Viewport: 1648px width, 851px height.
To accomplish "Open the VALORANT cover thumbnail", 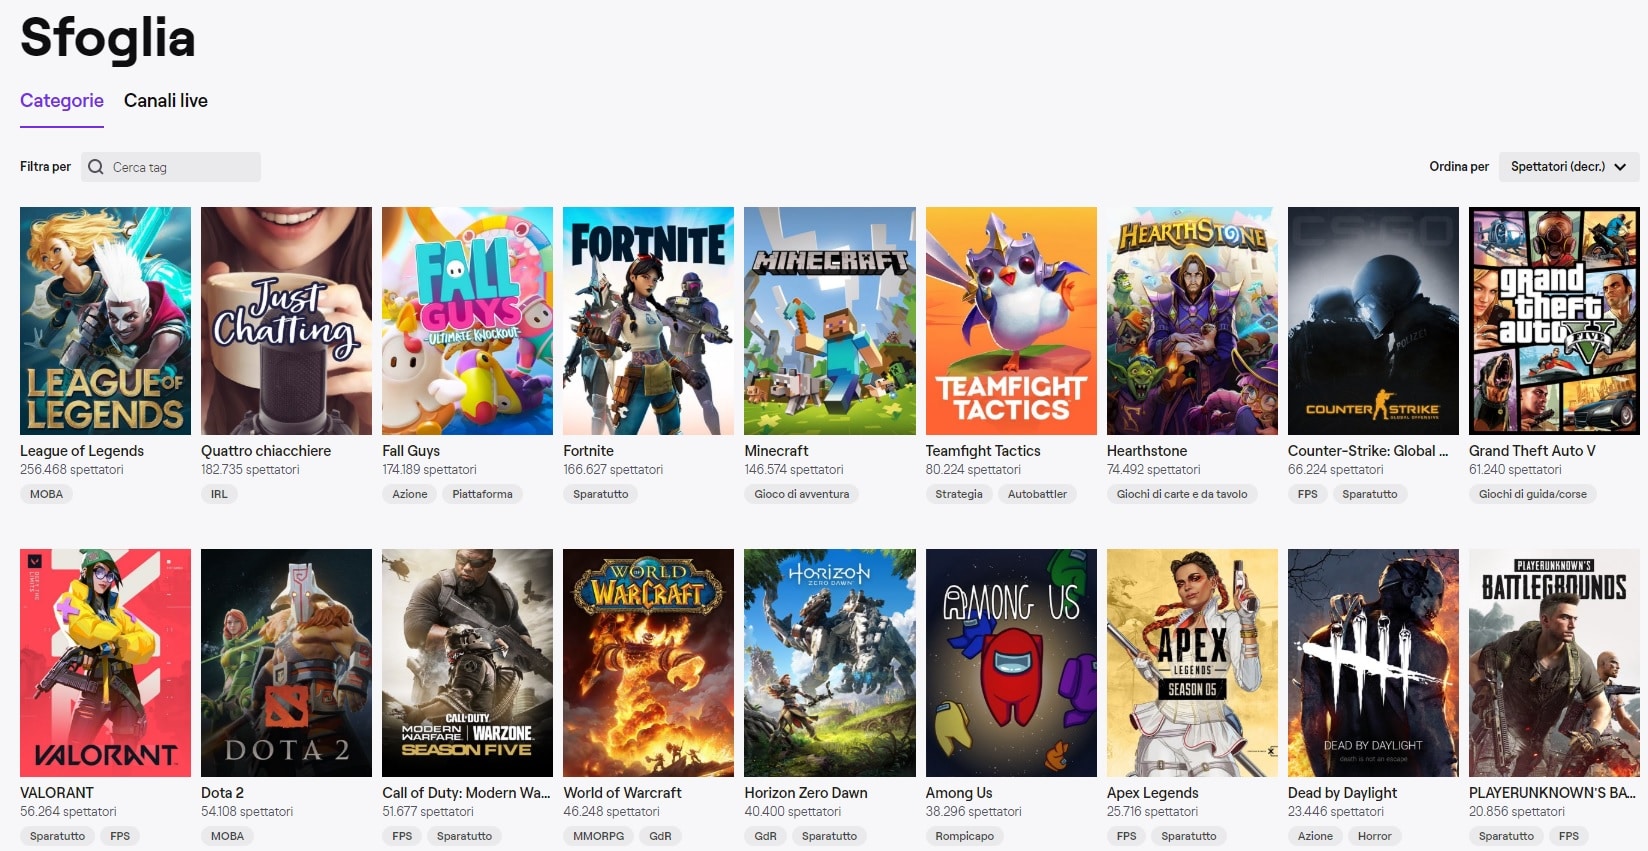I will pyautogui.click(x=105, y=663).
